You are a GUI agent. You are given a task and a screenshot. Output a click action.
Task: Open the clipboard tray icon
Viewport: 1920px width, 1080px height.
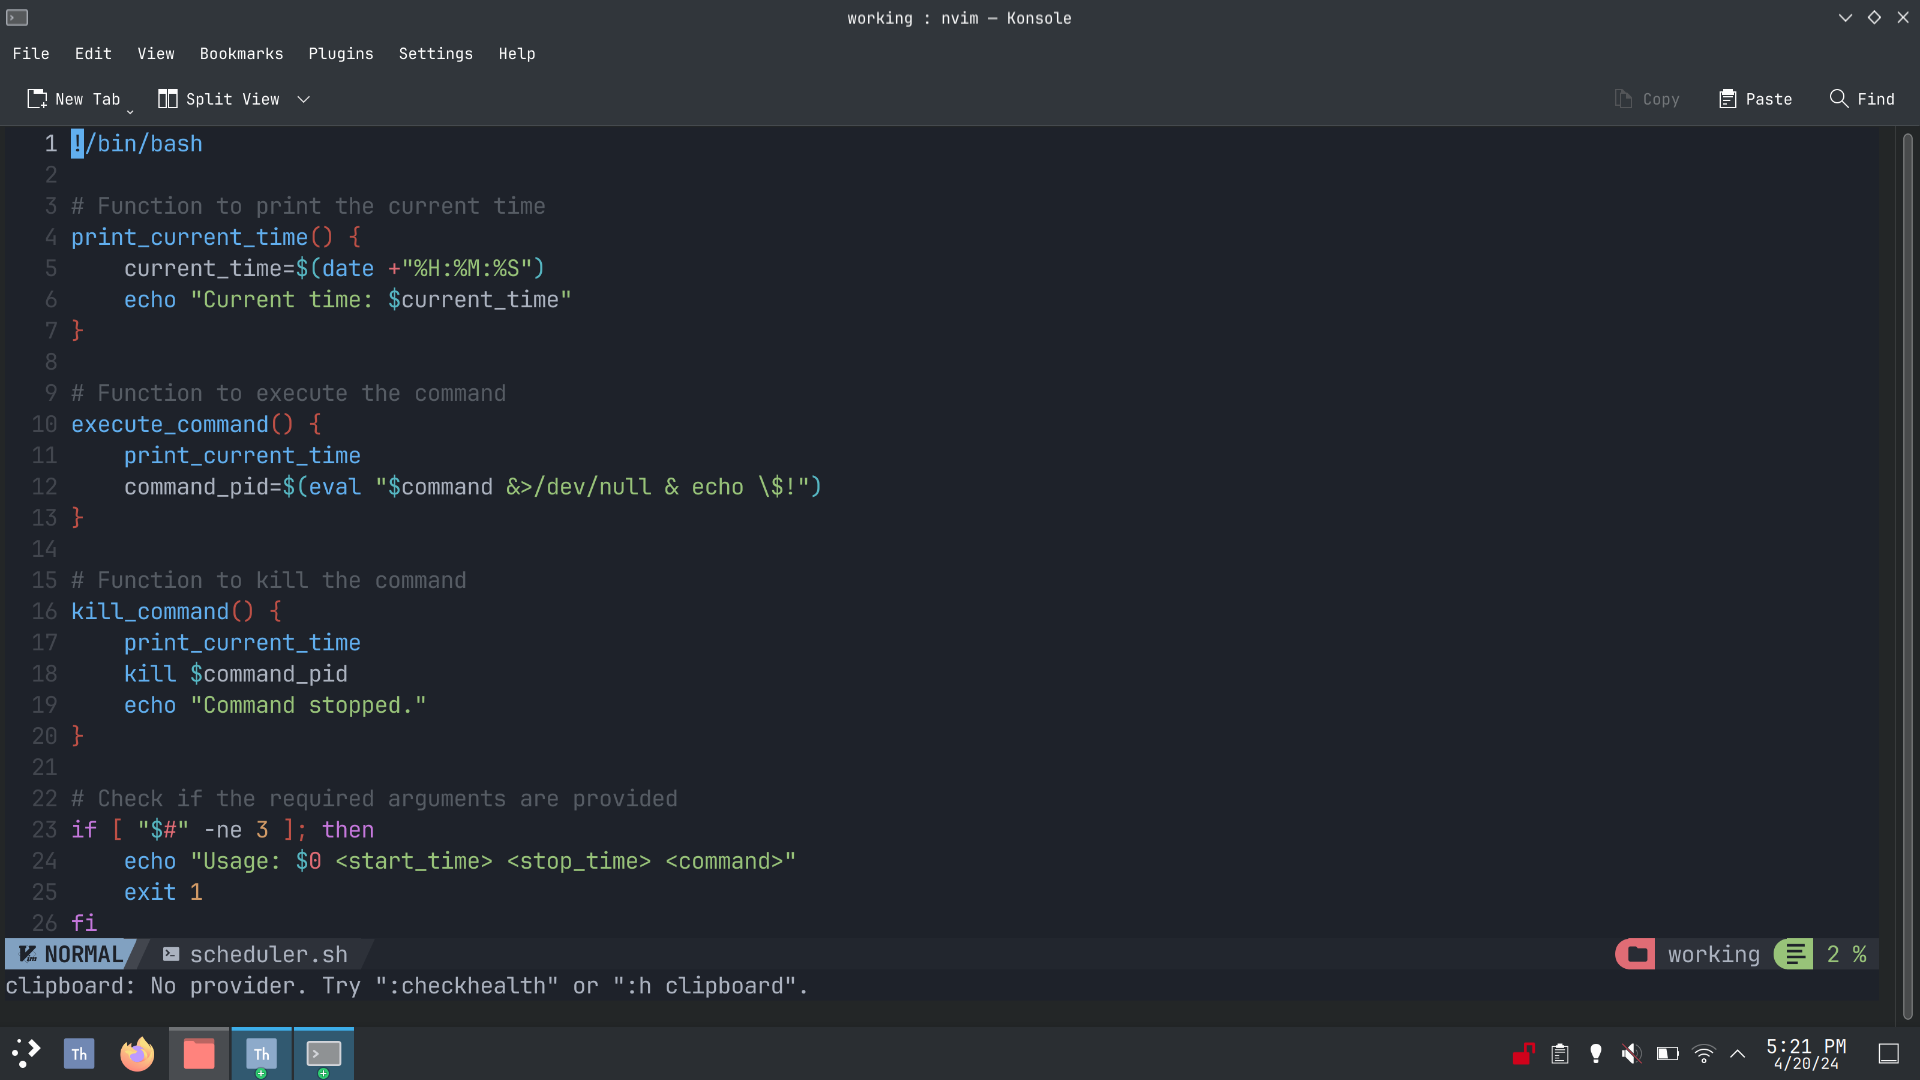click(1559, 1054)
